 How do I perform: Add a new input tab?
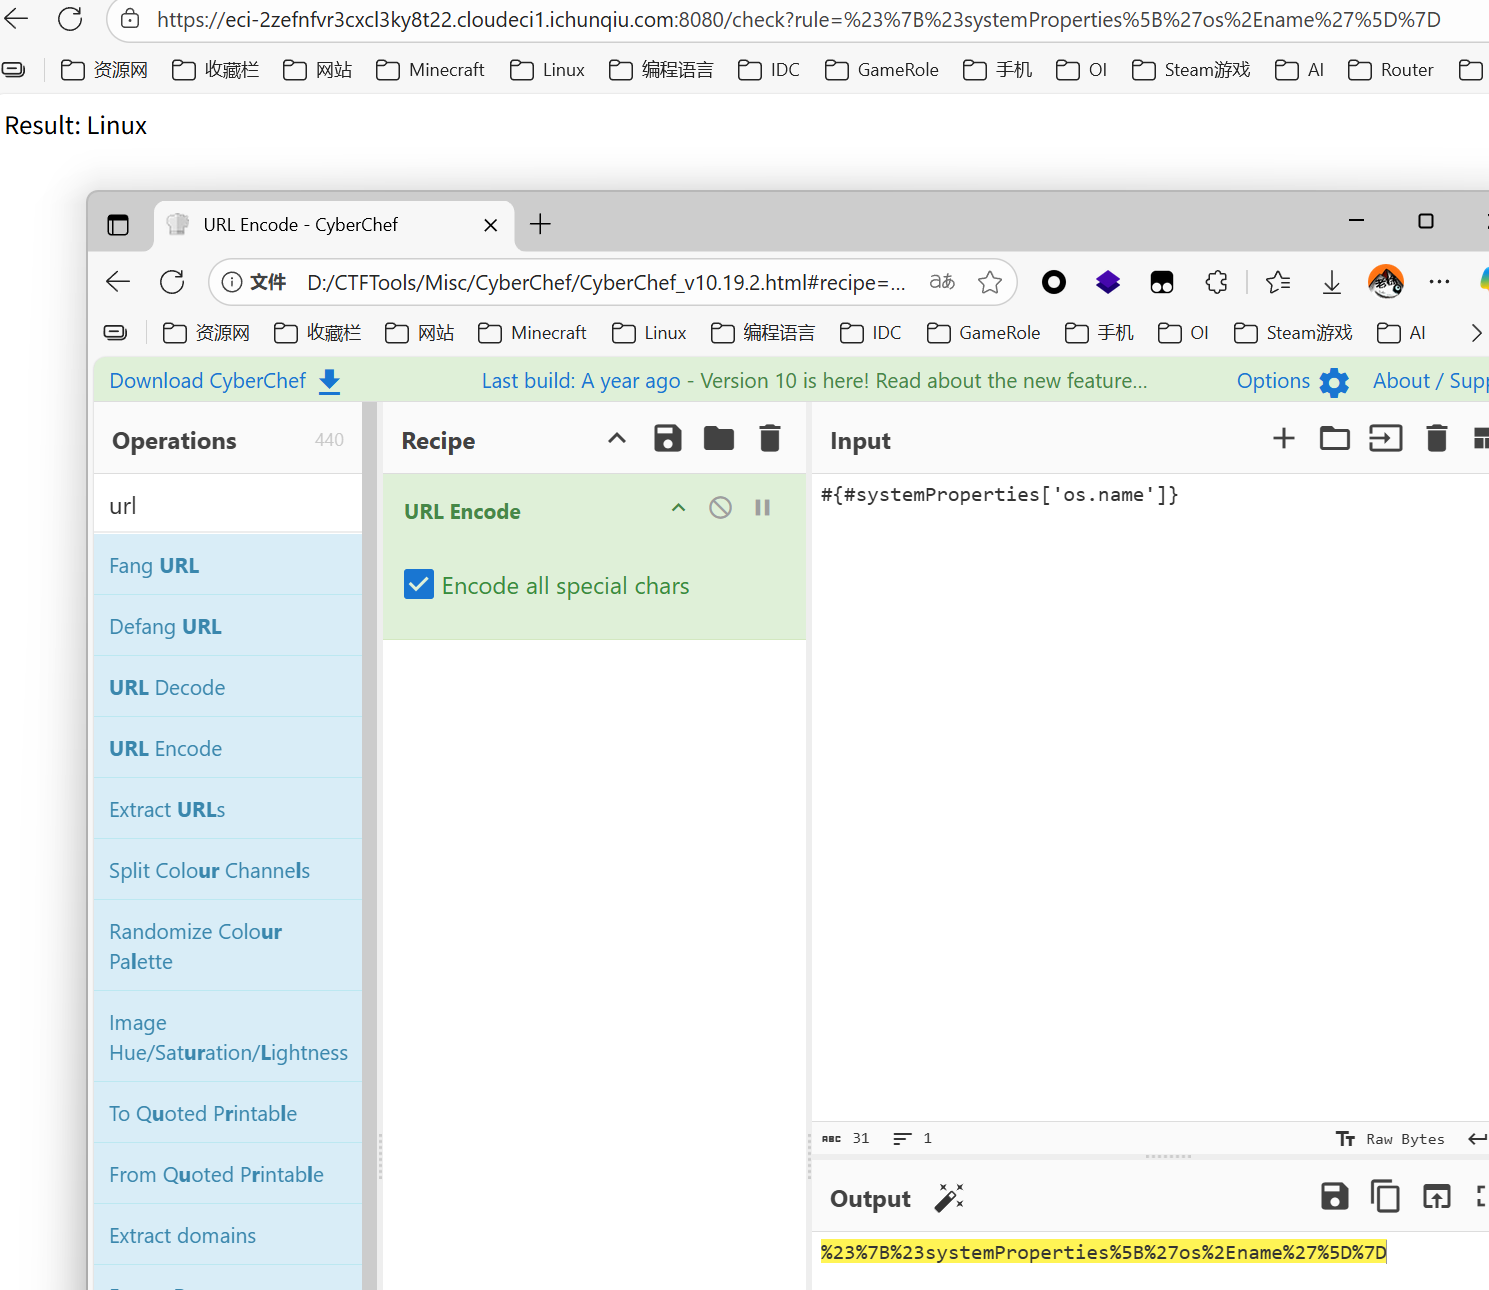(1283, 439)
